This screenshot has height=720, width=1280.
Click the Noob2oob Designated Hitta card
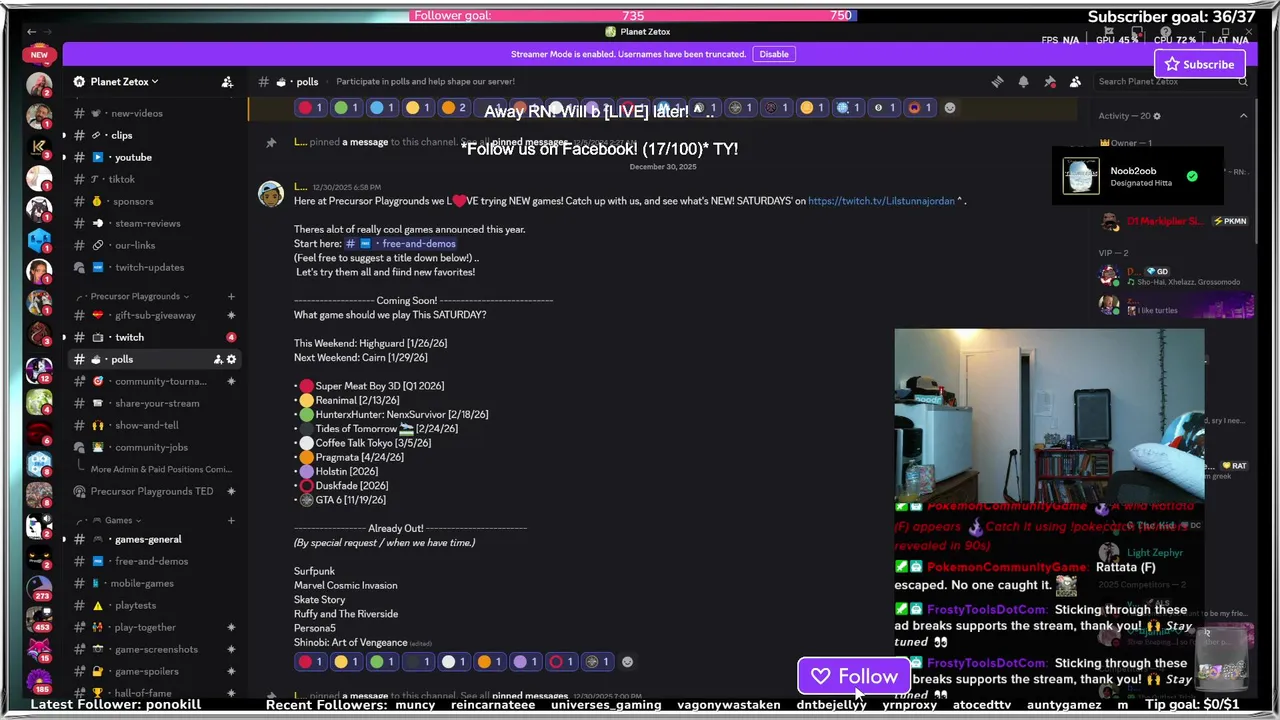[1137, 176]
